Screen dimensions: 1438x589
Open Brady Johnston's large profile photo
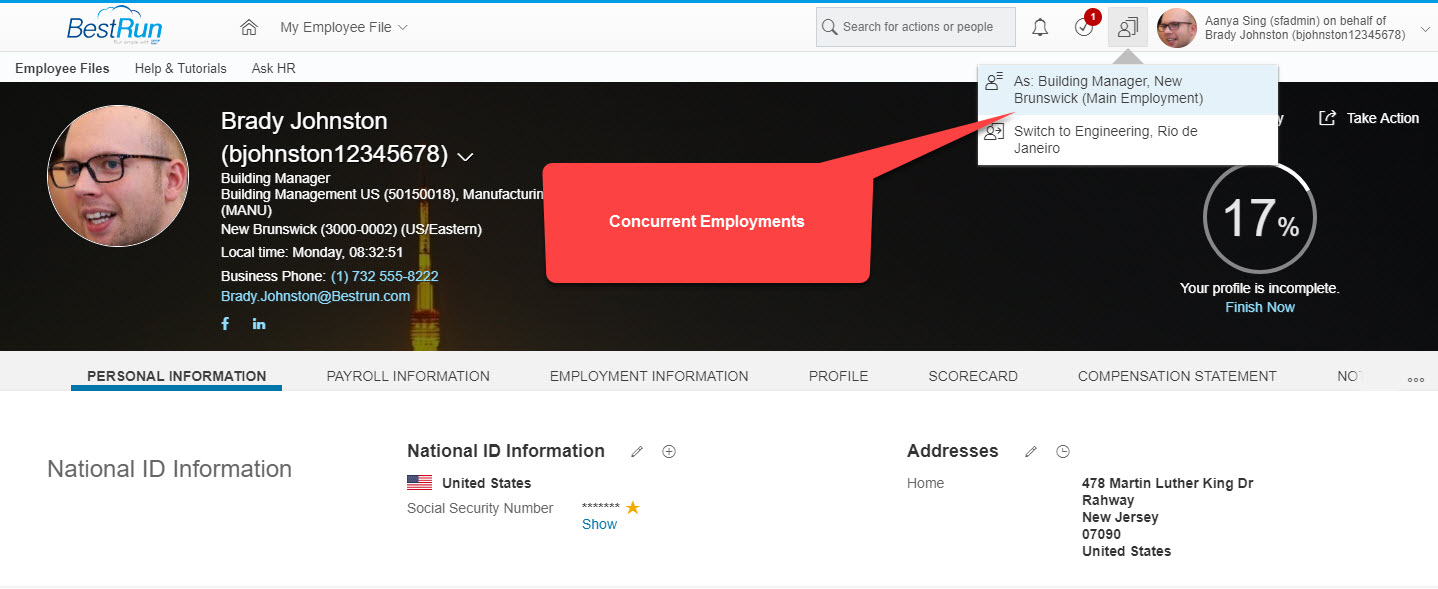[x=118, y=176]
